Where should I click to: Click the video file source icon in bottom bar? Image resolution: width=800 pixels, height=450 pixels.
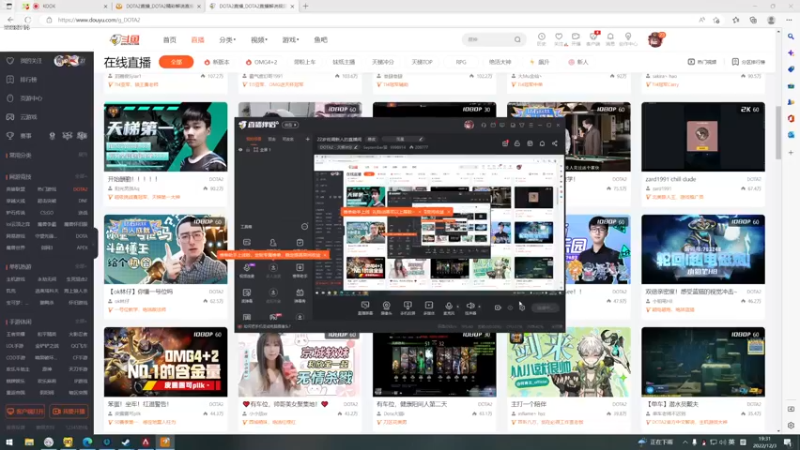429,307
